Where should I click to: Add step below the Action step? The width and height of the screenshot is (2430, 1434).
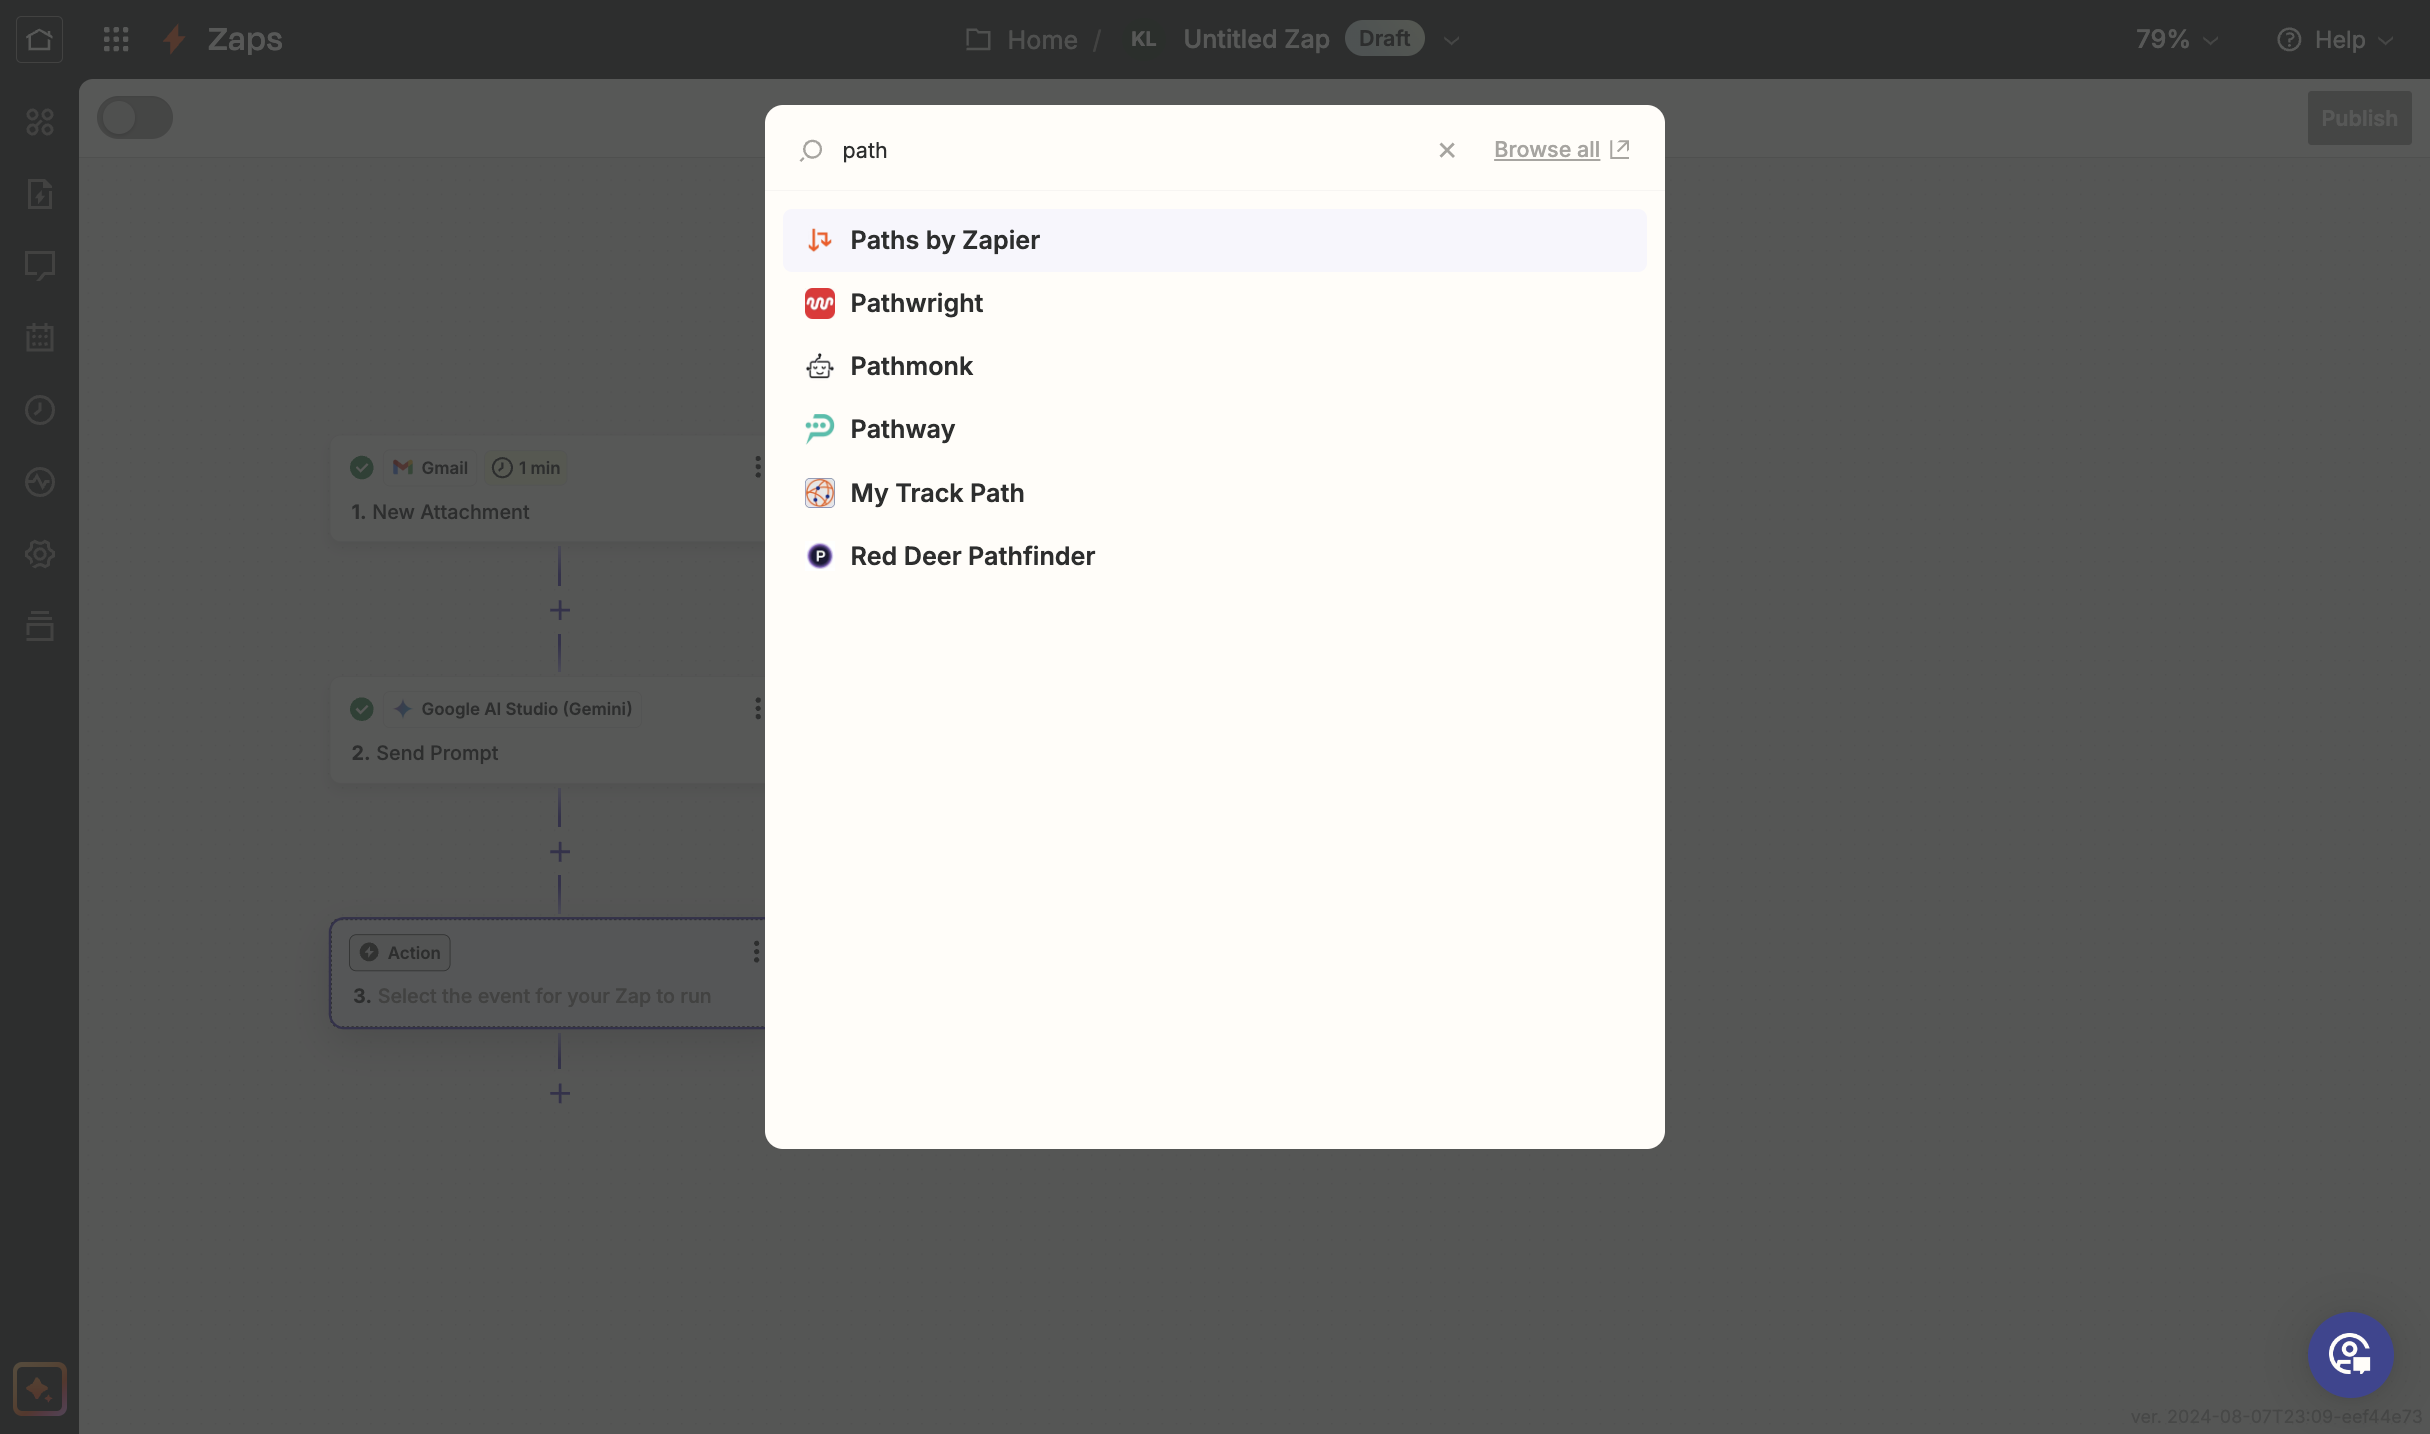[x=560, y=1093]
